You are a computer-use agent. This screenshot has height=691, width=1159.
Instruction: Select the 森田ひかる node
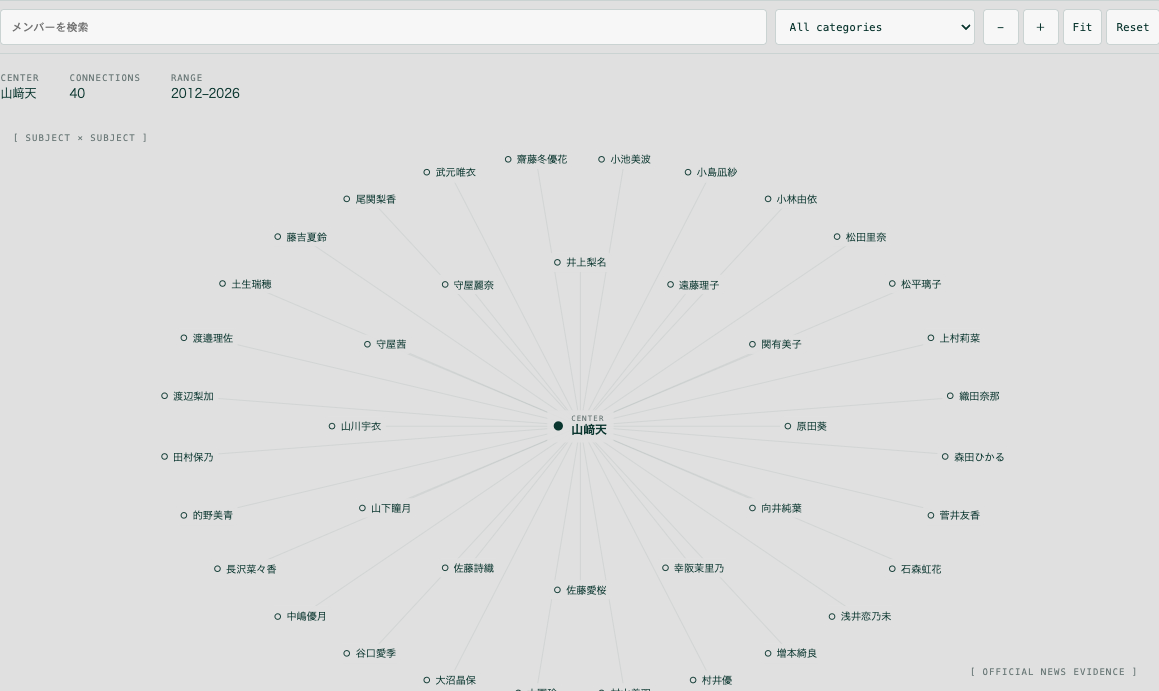973,457
